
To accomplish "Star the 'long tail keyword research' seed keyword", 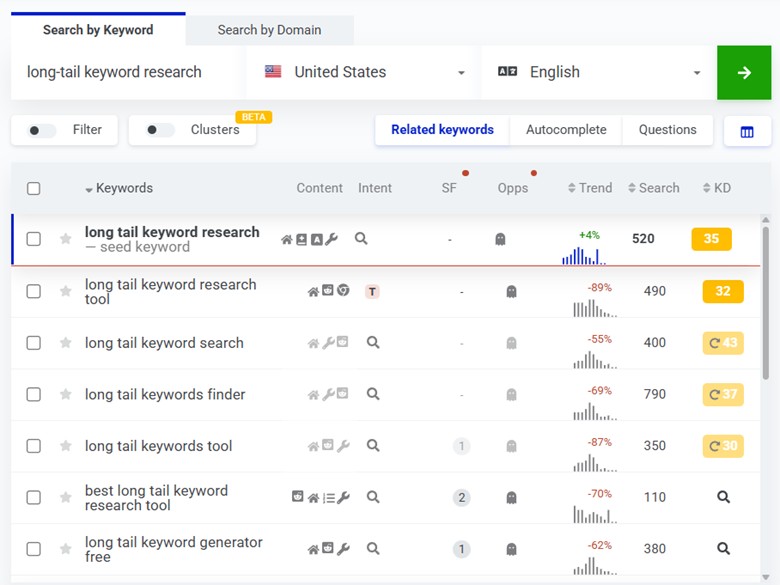I will pos(65,239).
